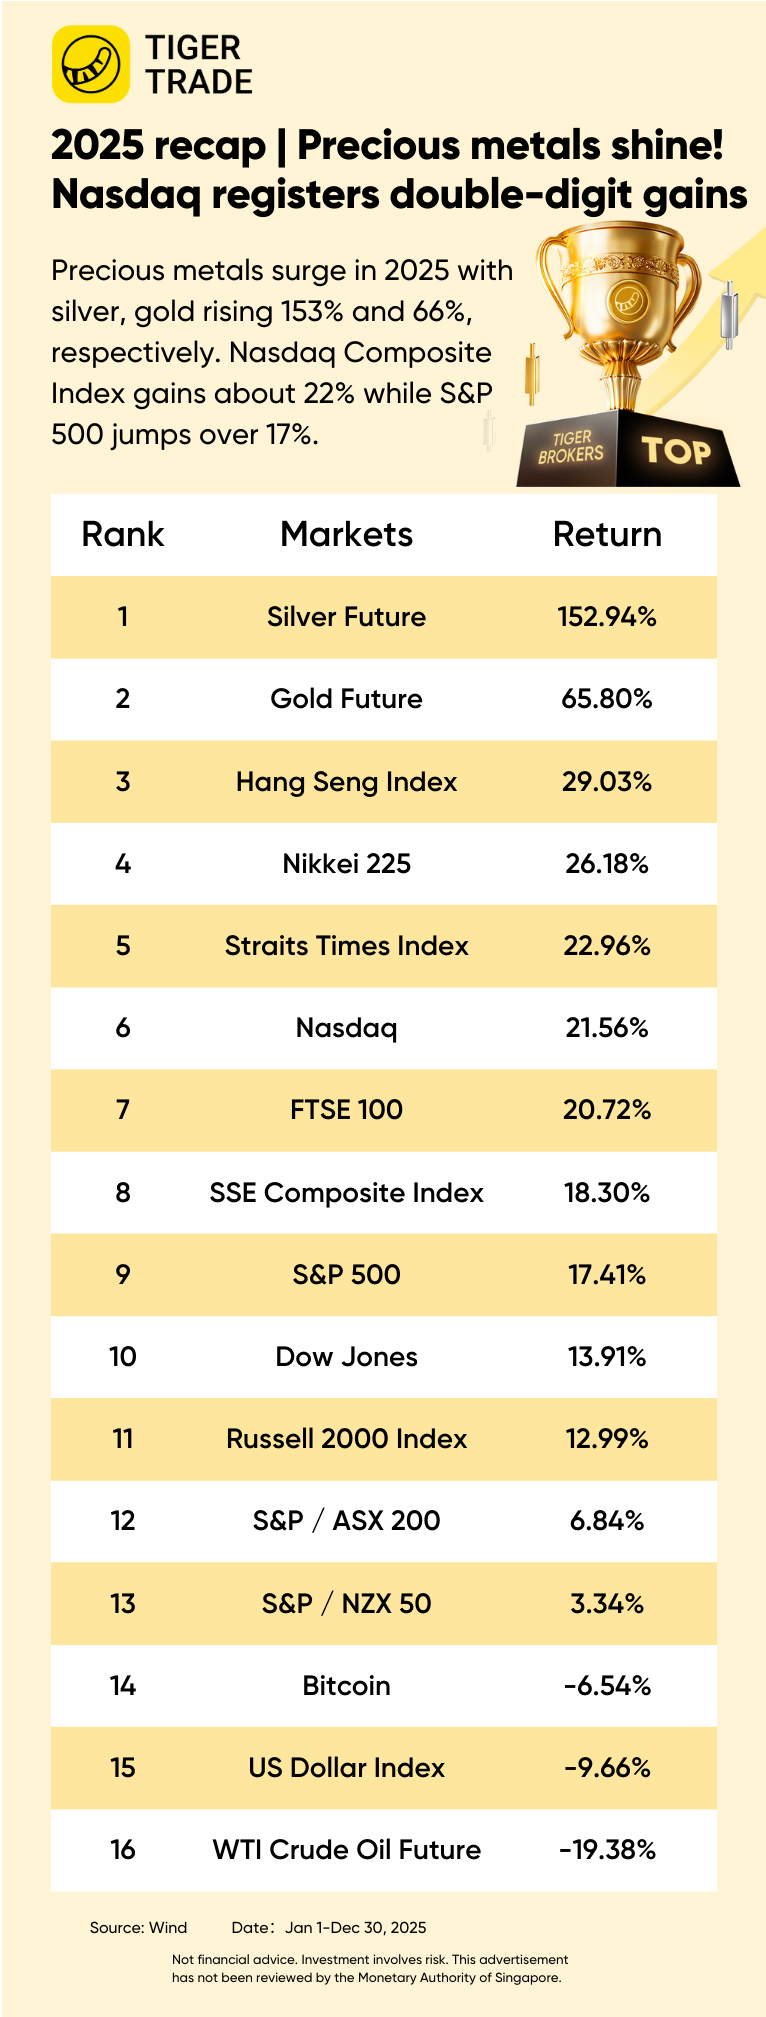The width and height of the screenshot is (766, 2017).
Task: Click the Return column header
Action: [x=607, y=534]
